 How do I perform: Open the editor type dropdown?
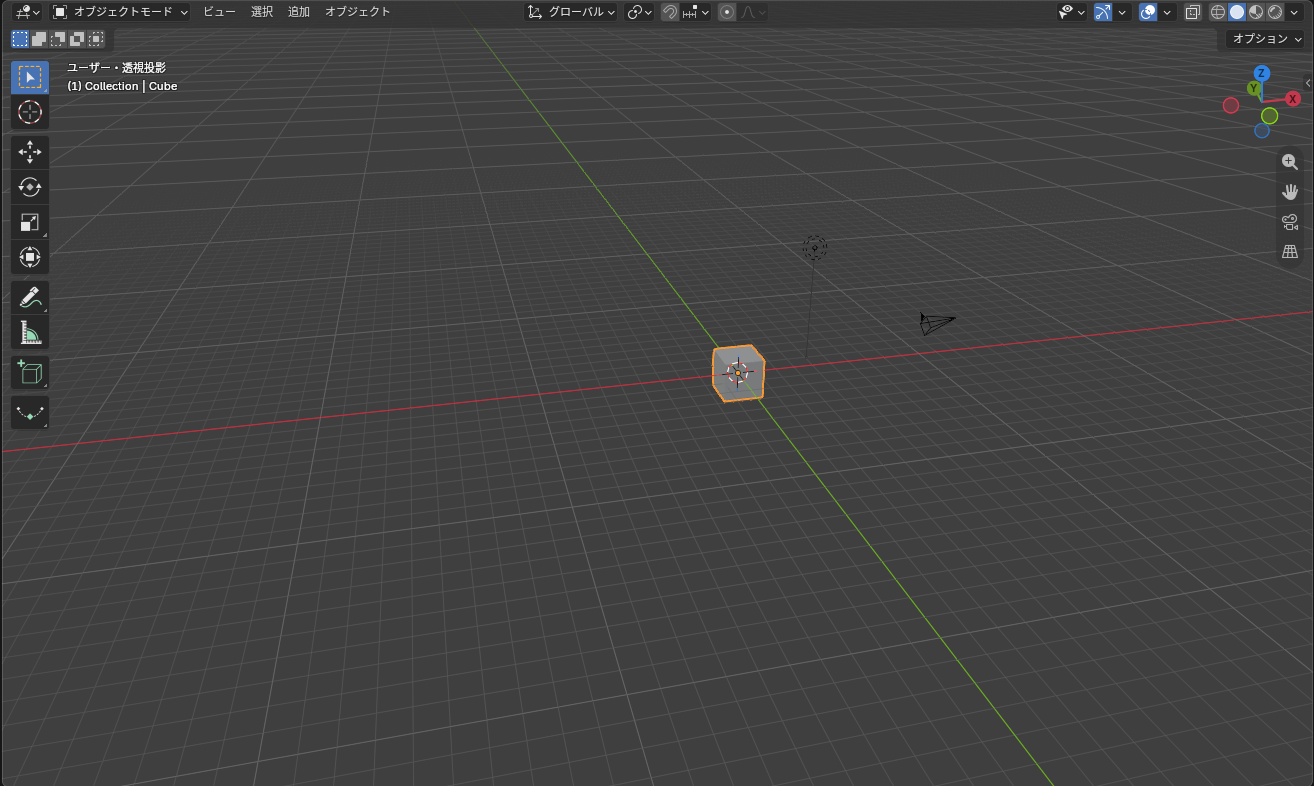tap(27, 12)
